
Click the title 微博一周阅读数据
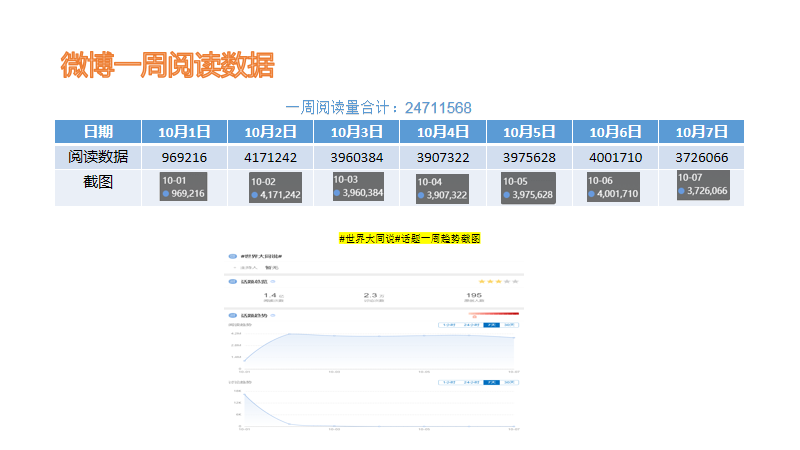pyautogui.click(x=167, y=65)
